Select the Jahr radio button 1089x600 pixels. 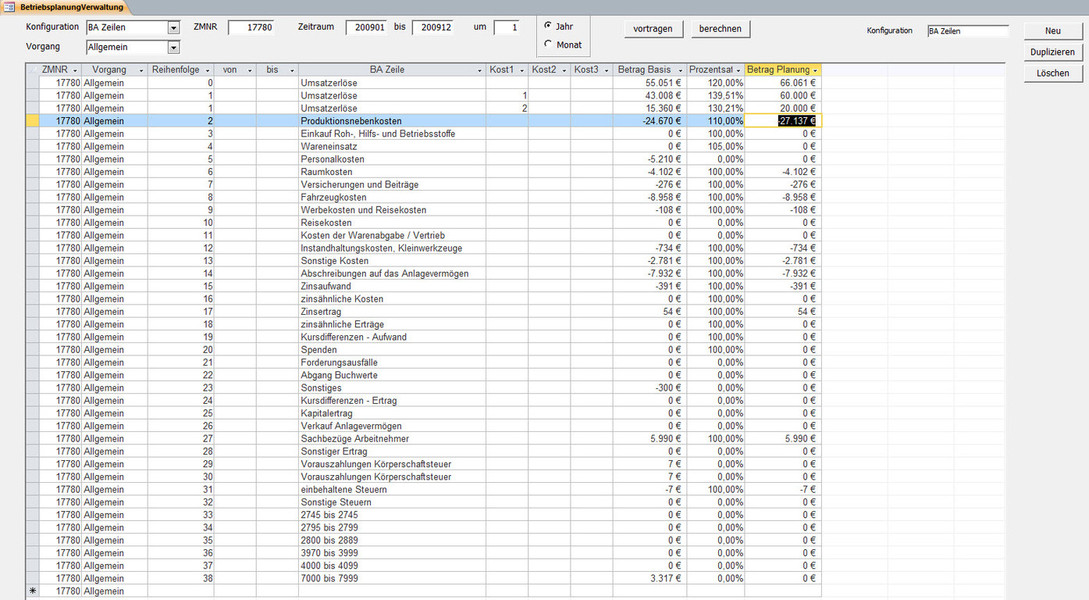click(x=548, y=26)
